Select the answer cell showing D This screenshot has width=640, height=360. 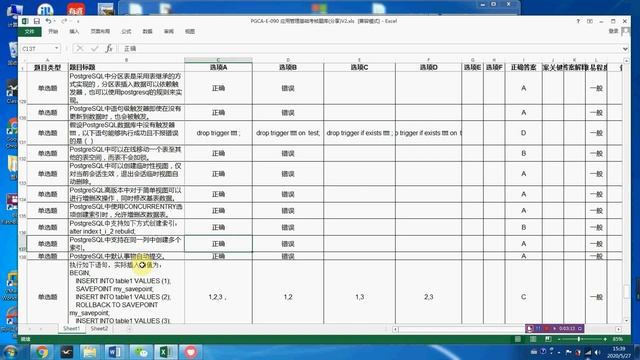click(x=523, y=133)
